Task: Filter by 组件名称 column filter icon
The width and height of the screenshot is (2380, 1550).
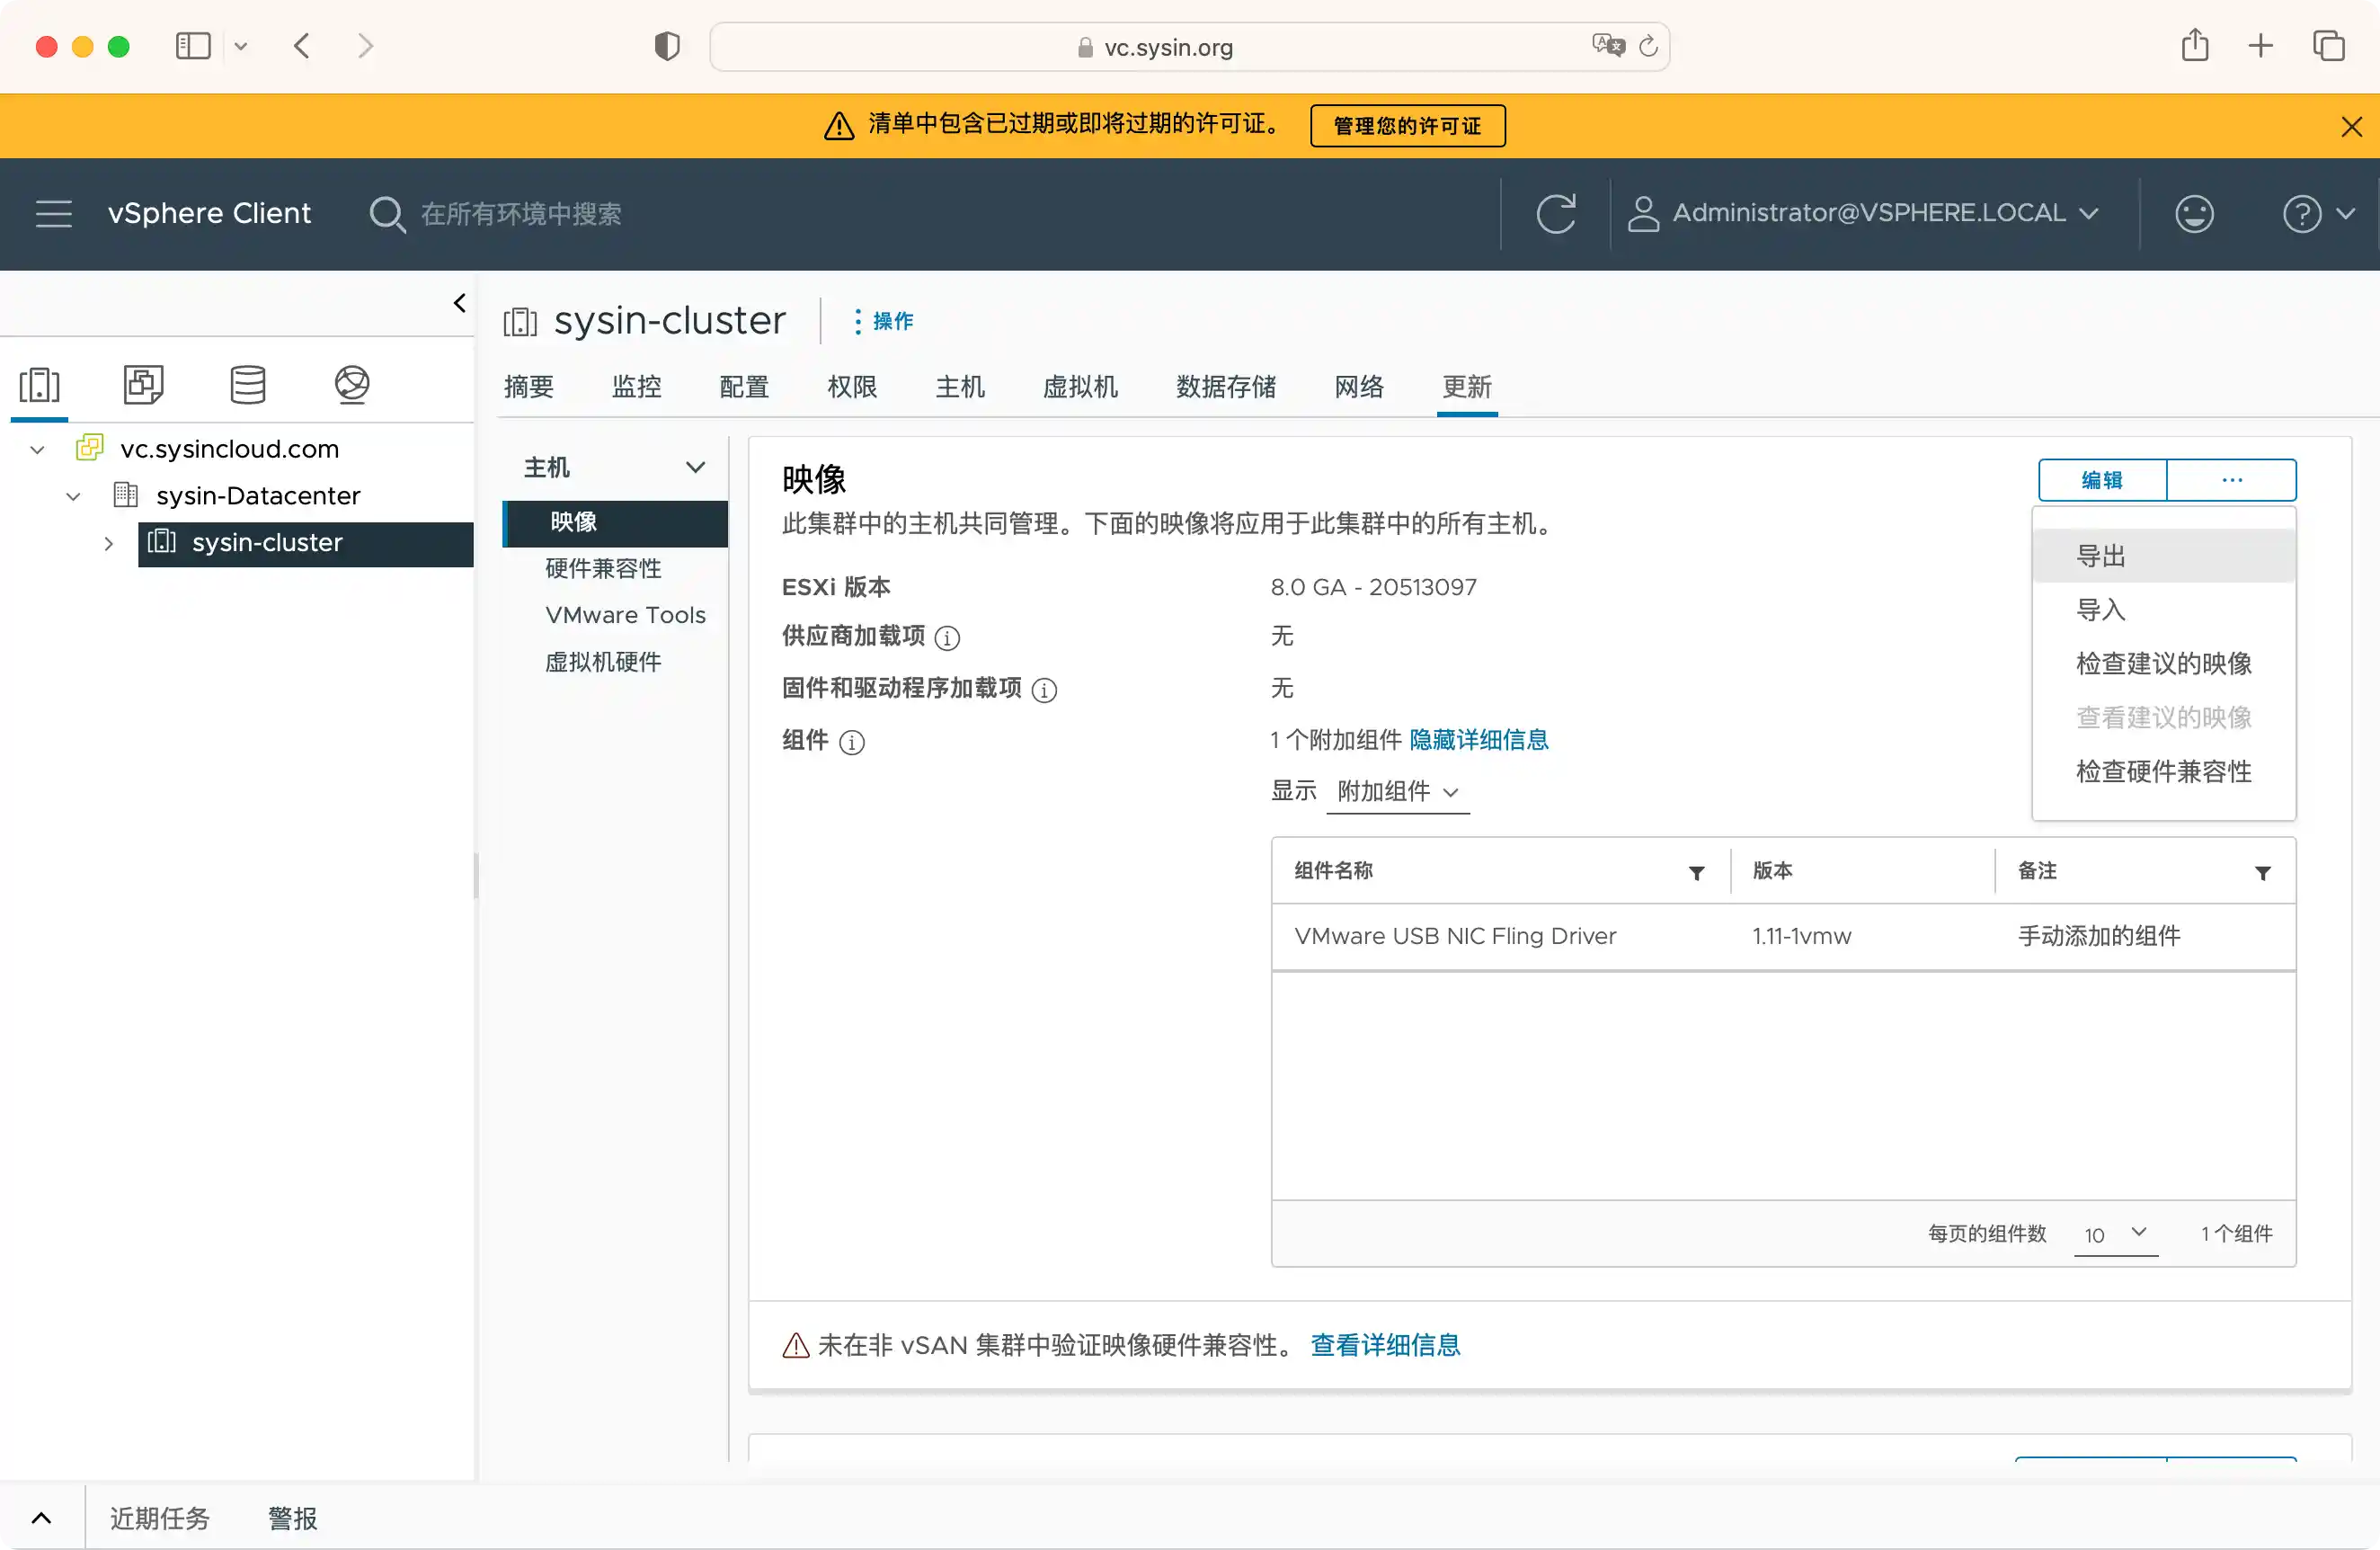Action: coord(1696,873)
